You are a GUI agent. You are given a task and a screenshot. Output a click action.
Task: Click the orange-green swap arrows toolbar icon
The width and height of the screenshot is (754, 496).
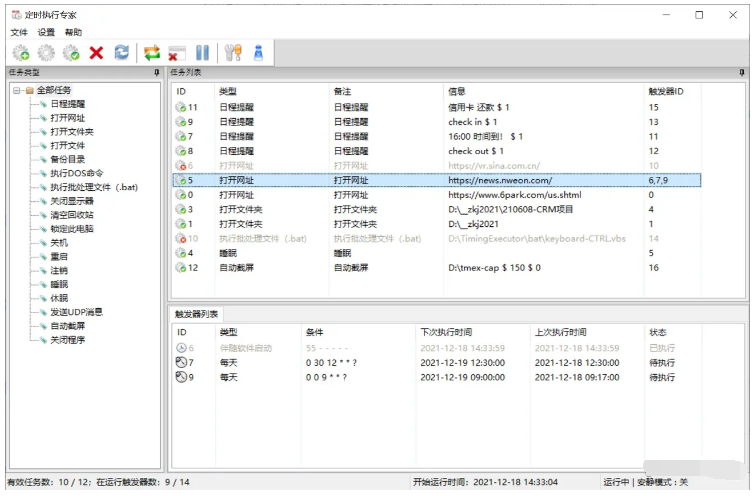tap(152, 53)
